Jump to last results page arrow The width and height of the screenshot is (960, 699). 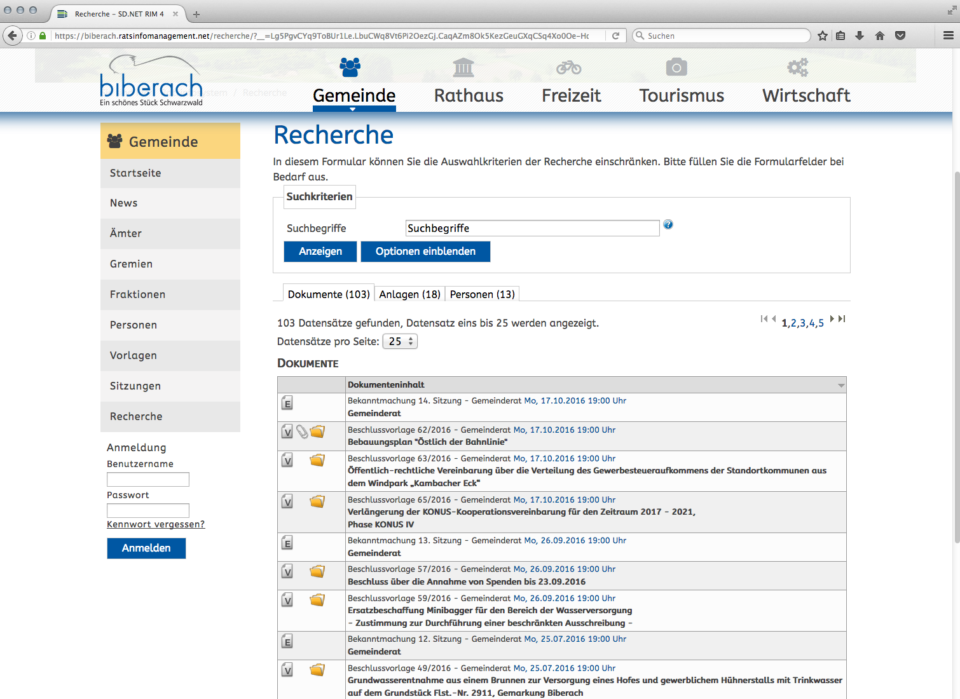pos(842,319)
